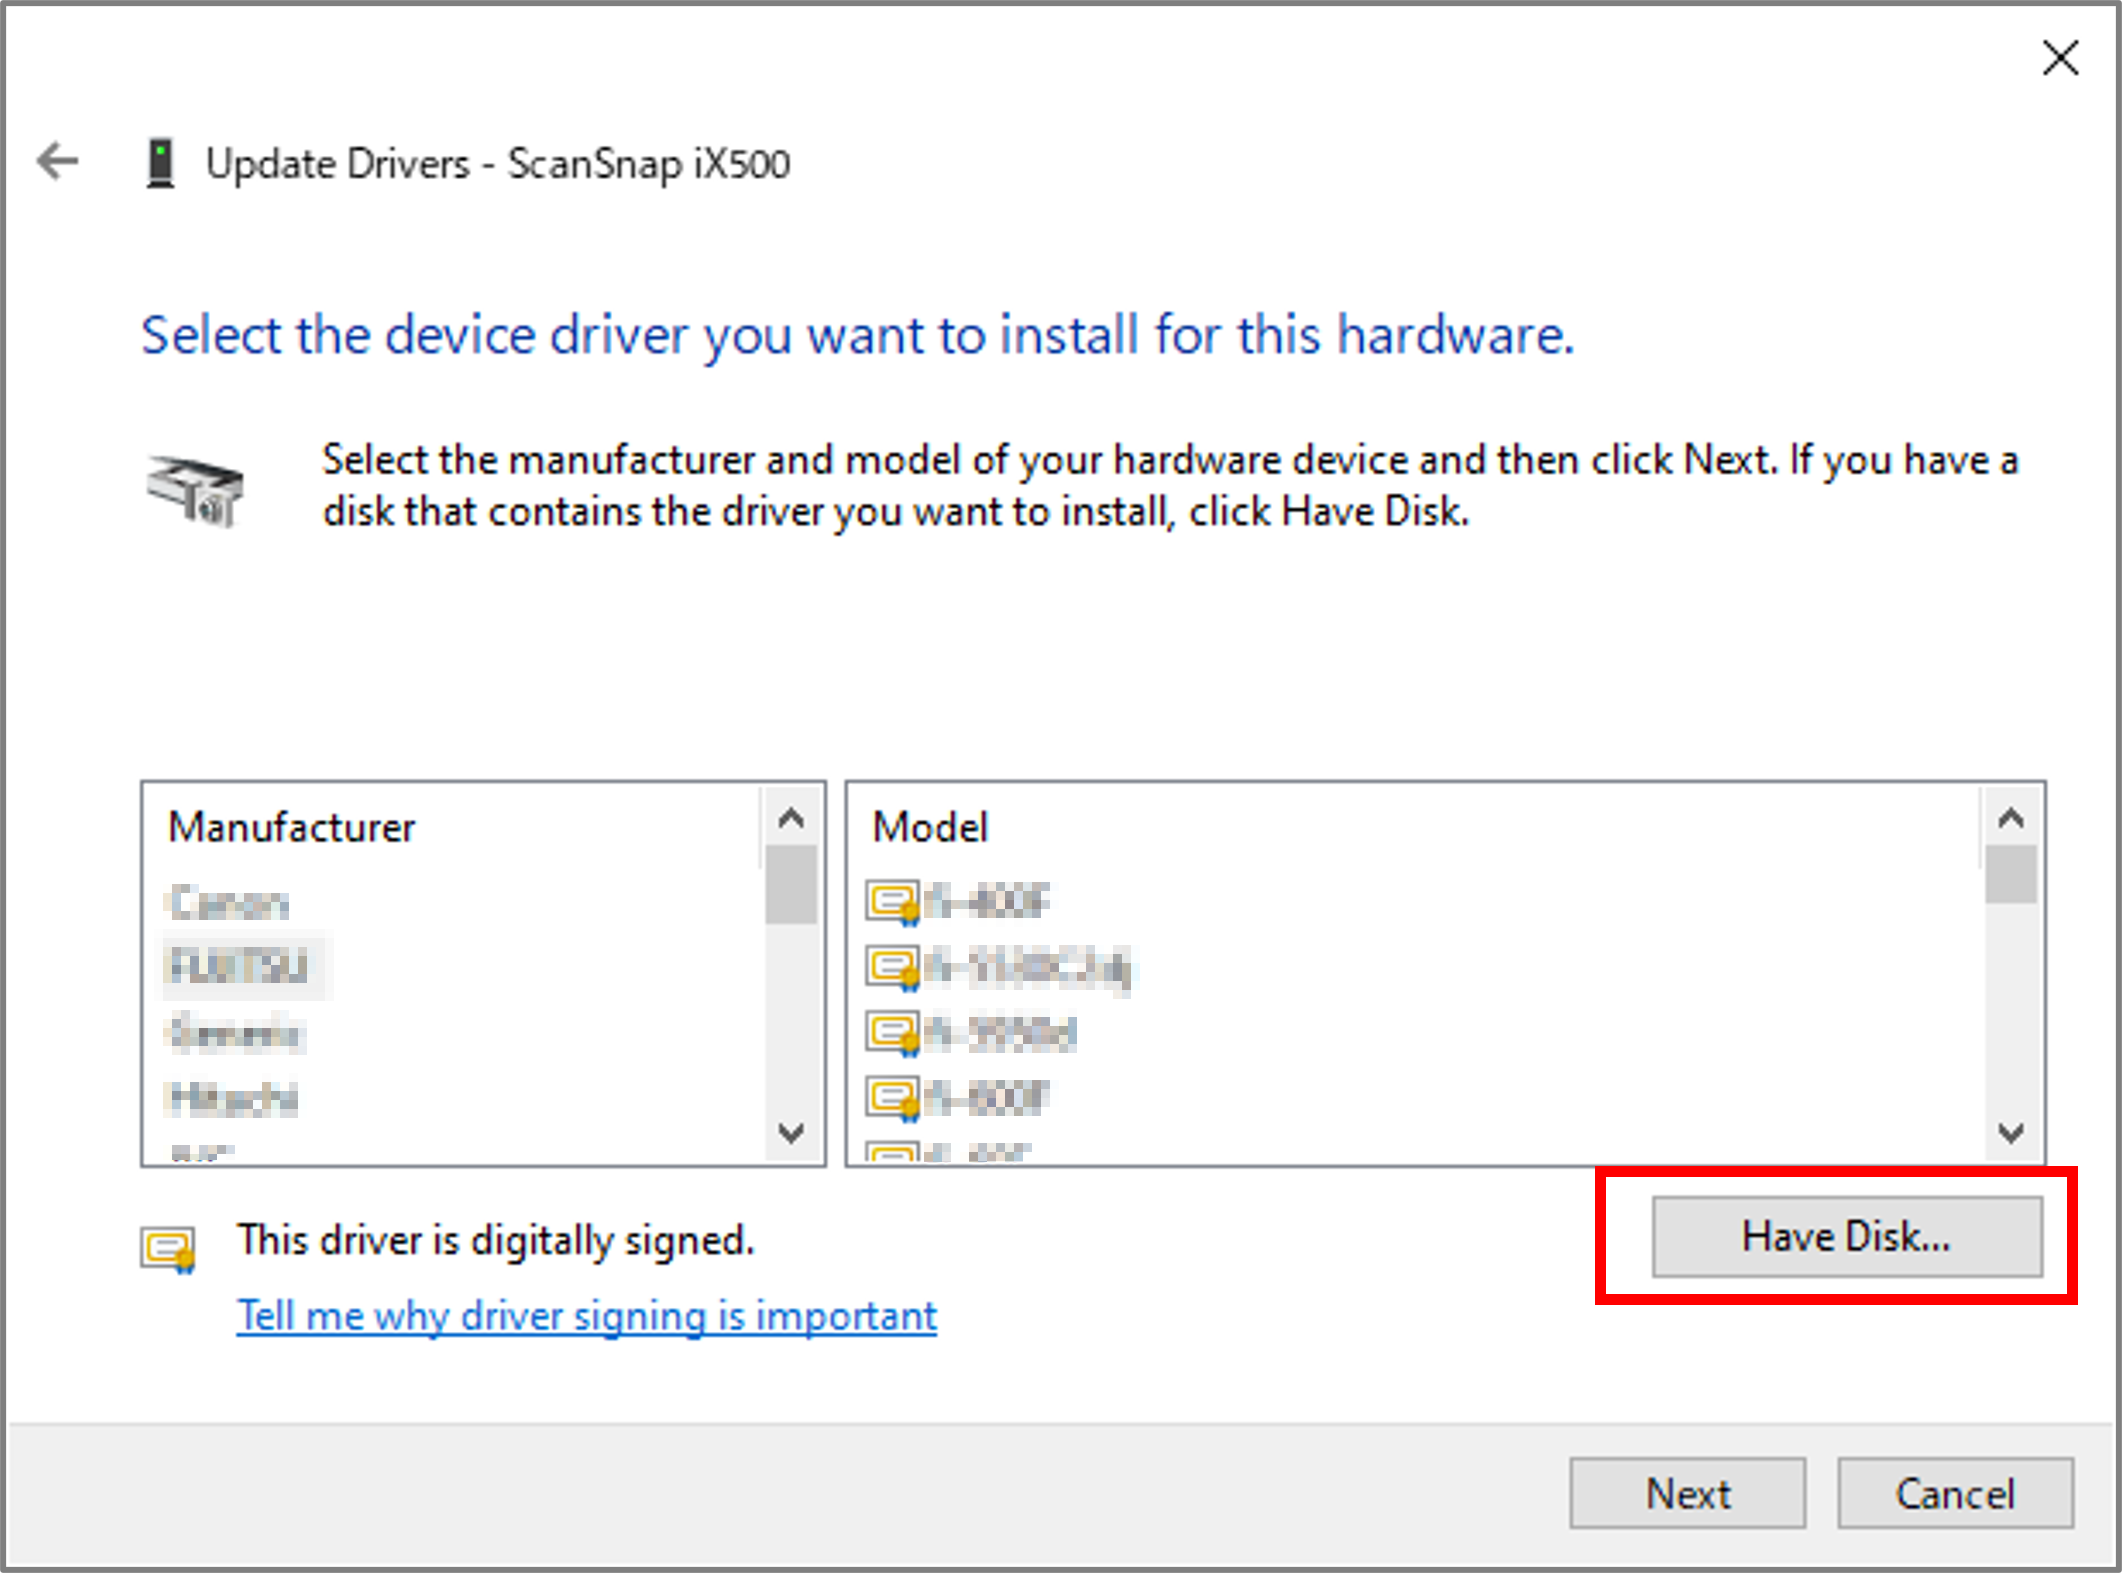Cancel the driver update wizard
Image resolution: width=2122 pixels, height=1573 pixels.
tap(1955, 1493)
